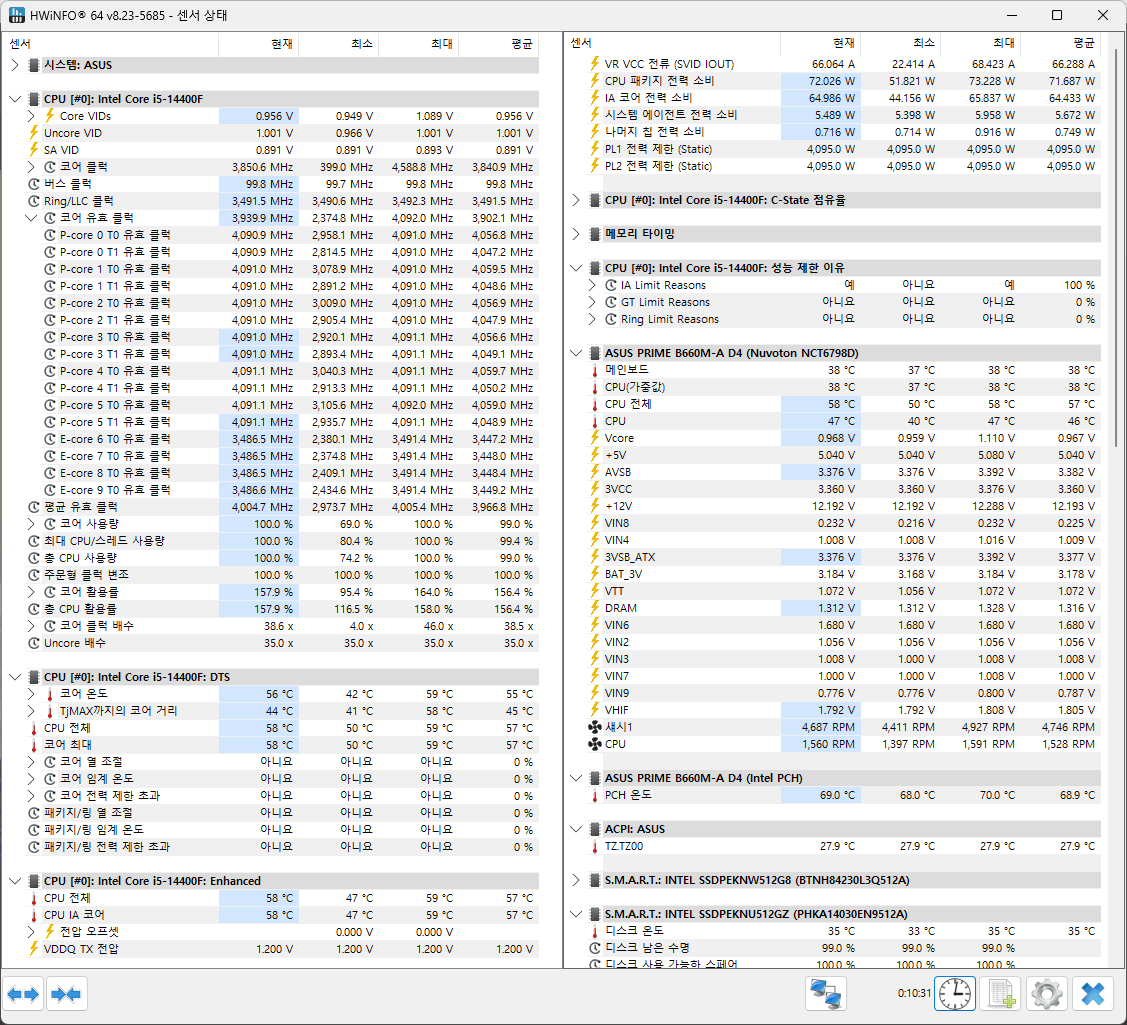The width and height of the screenshot is (1127, 1025).
Task: Expand the C-State 점유율 group
Action: pos(576,200)
